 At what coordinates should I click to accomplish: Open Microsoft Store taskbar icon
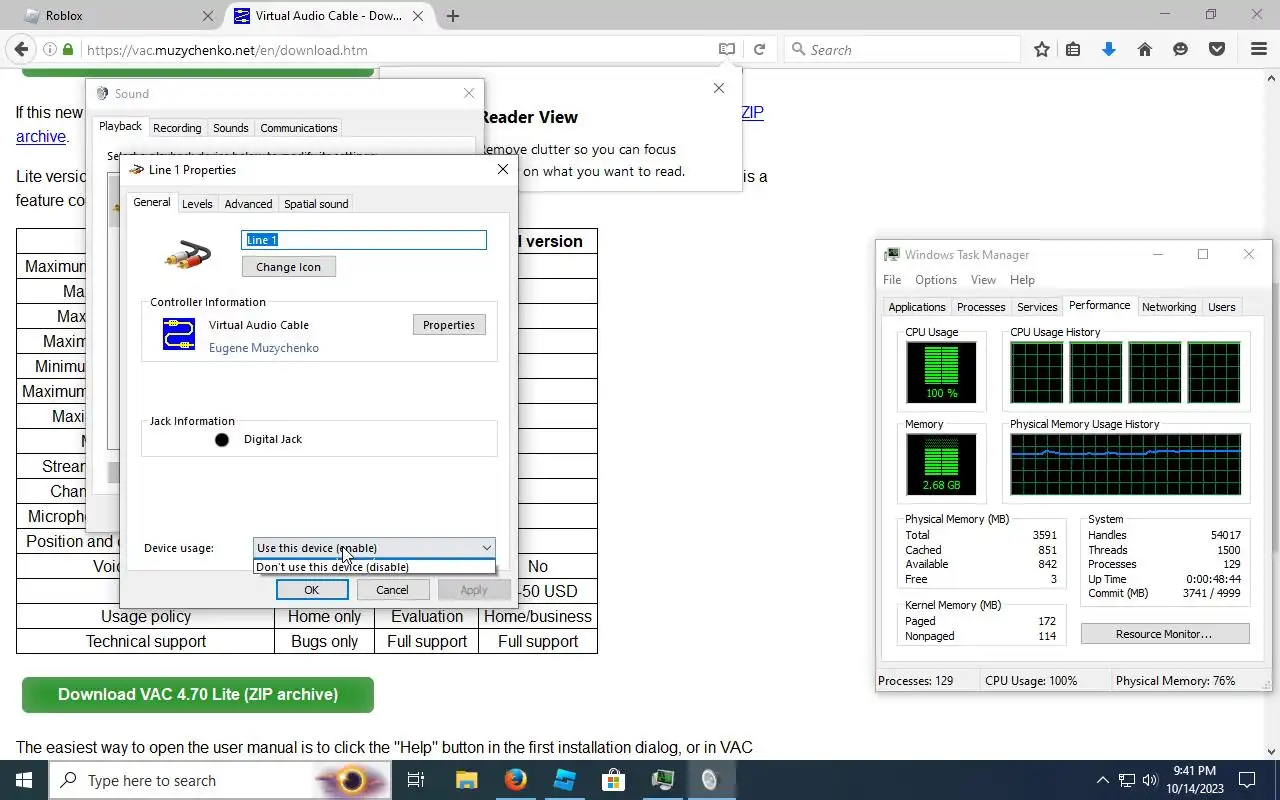[613, 780]
